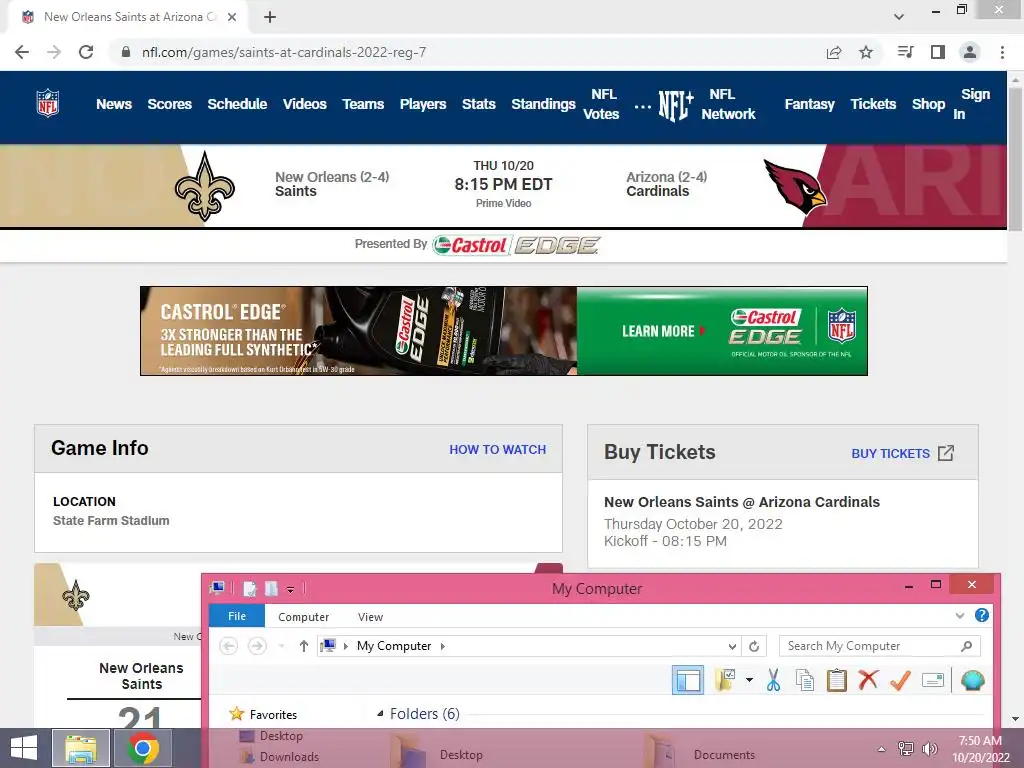Toggle Chrome side panel
Image resolution: width=1024 pixels, height=768 pixels.
tap(938, 52)
